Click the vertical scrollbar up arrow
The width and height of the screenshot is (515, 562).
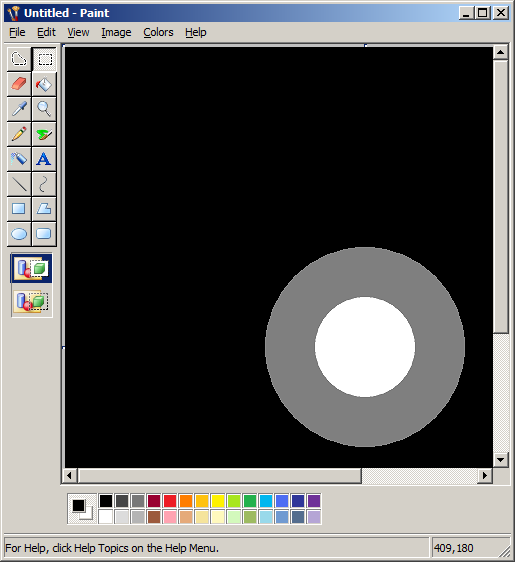(501, 53)
